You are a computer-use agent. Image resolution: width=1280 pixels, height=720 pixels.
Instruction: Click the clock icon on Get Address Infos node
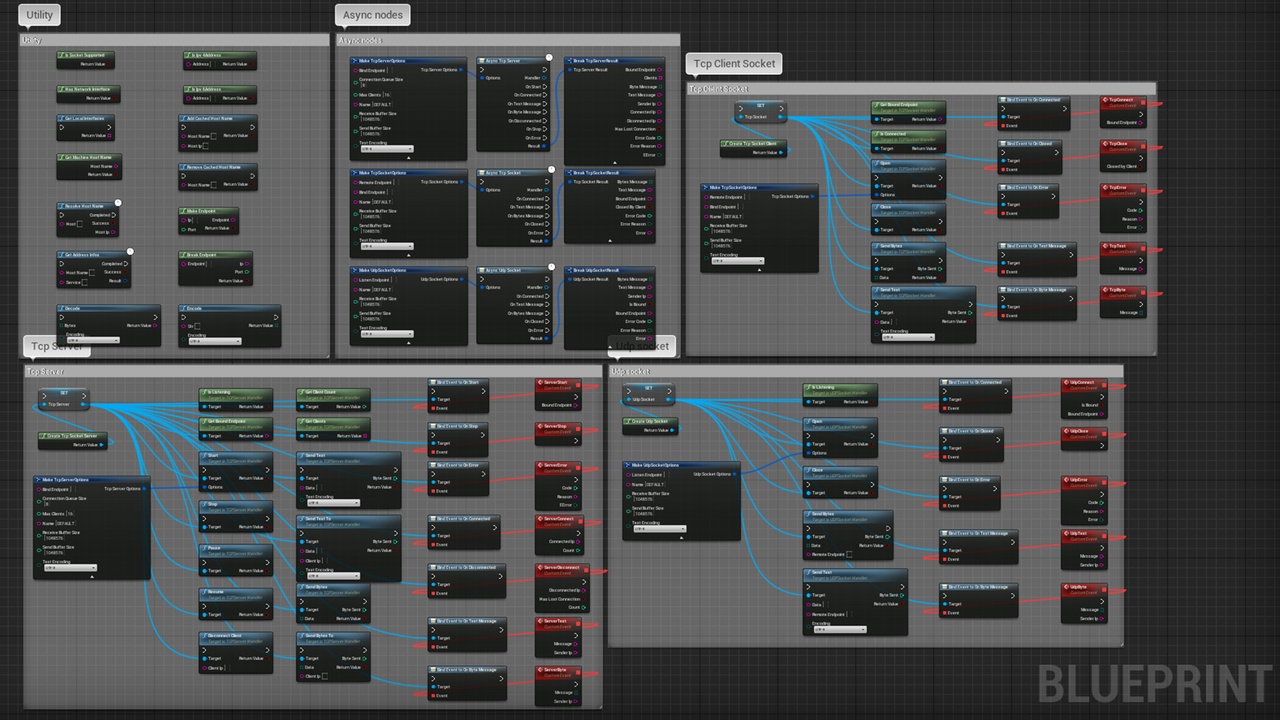coord(130,251)
